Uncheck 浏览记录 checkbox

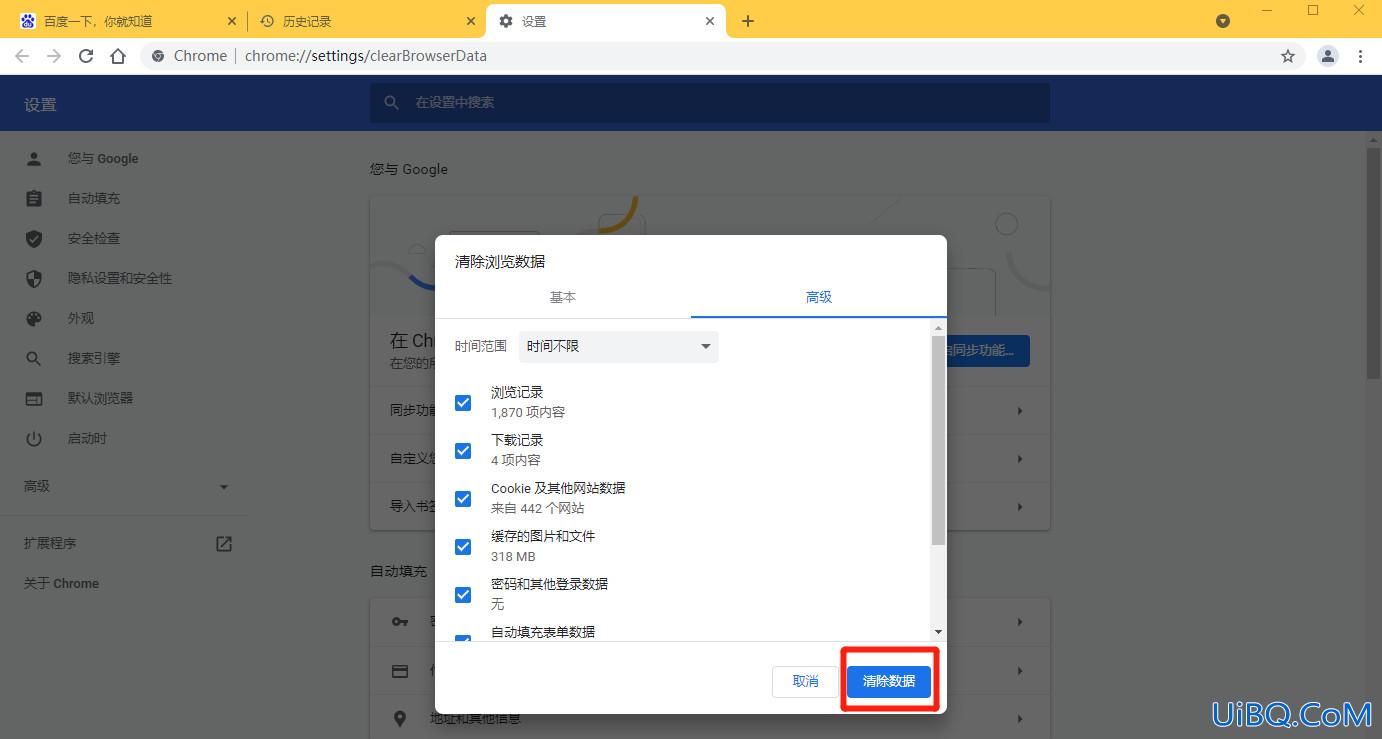(463, 402)
